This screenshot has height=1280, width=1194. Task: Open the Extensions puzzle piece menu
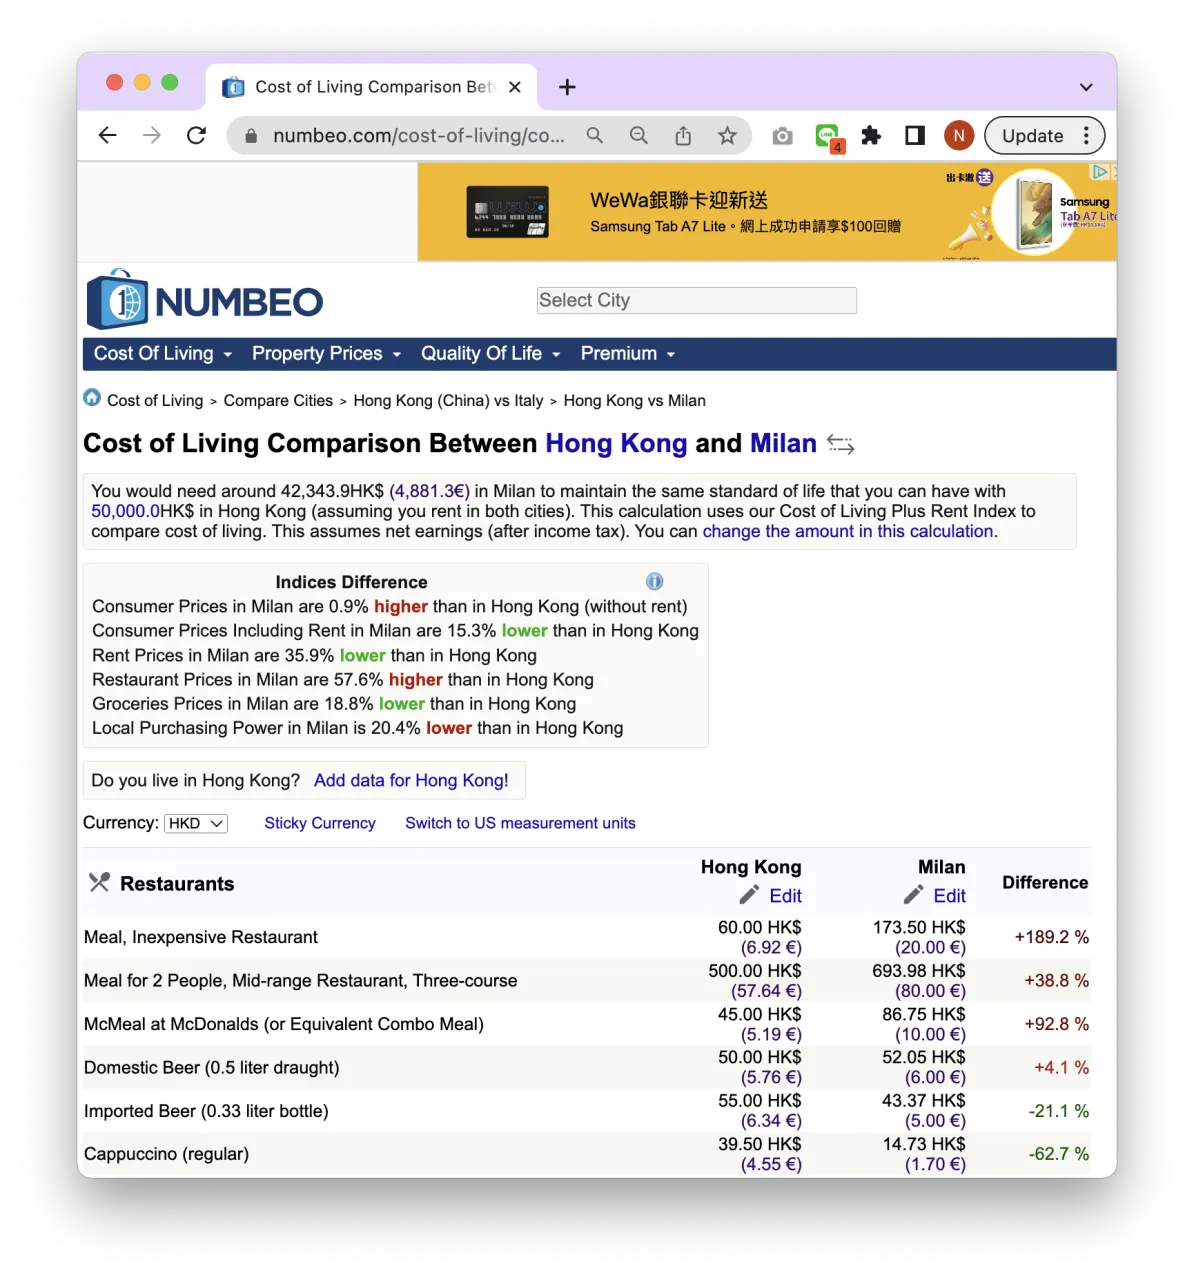point(871,136)
